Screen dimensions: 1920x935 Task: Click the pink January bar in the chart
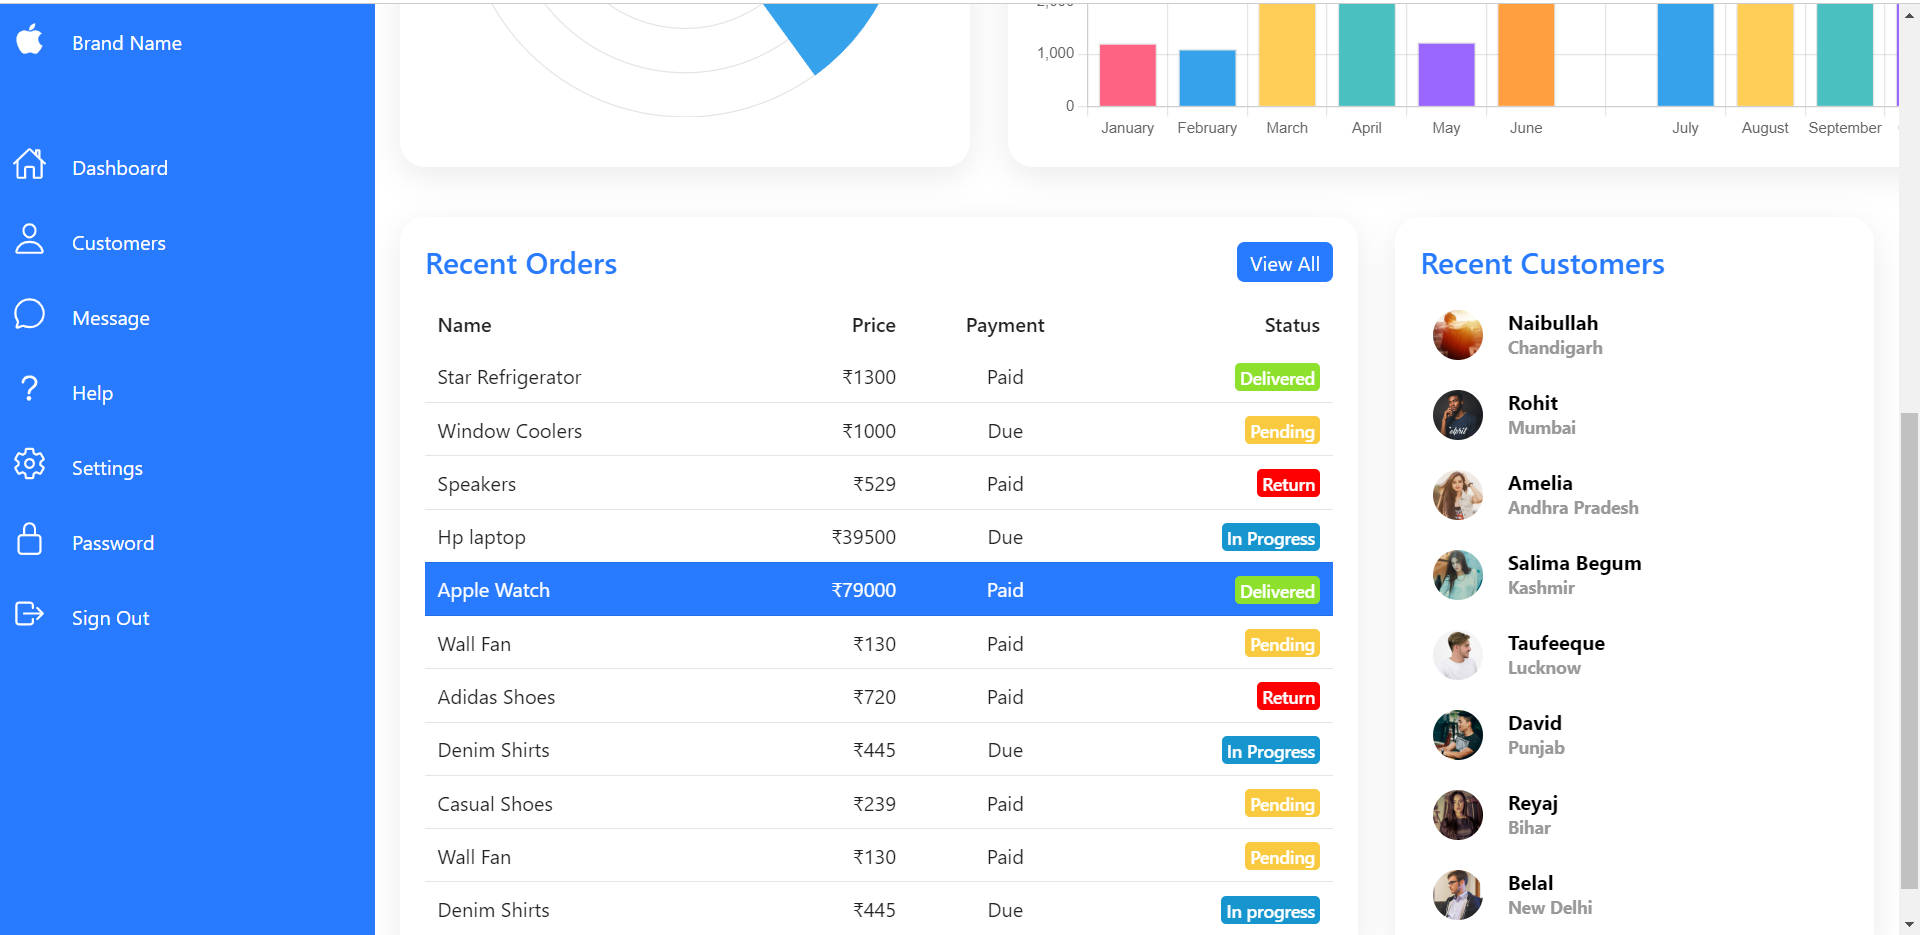pyautogui.click(x=1127, y=72)
